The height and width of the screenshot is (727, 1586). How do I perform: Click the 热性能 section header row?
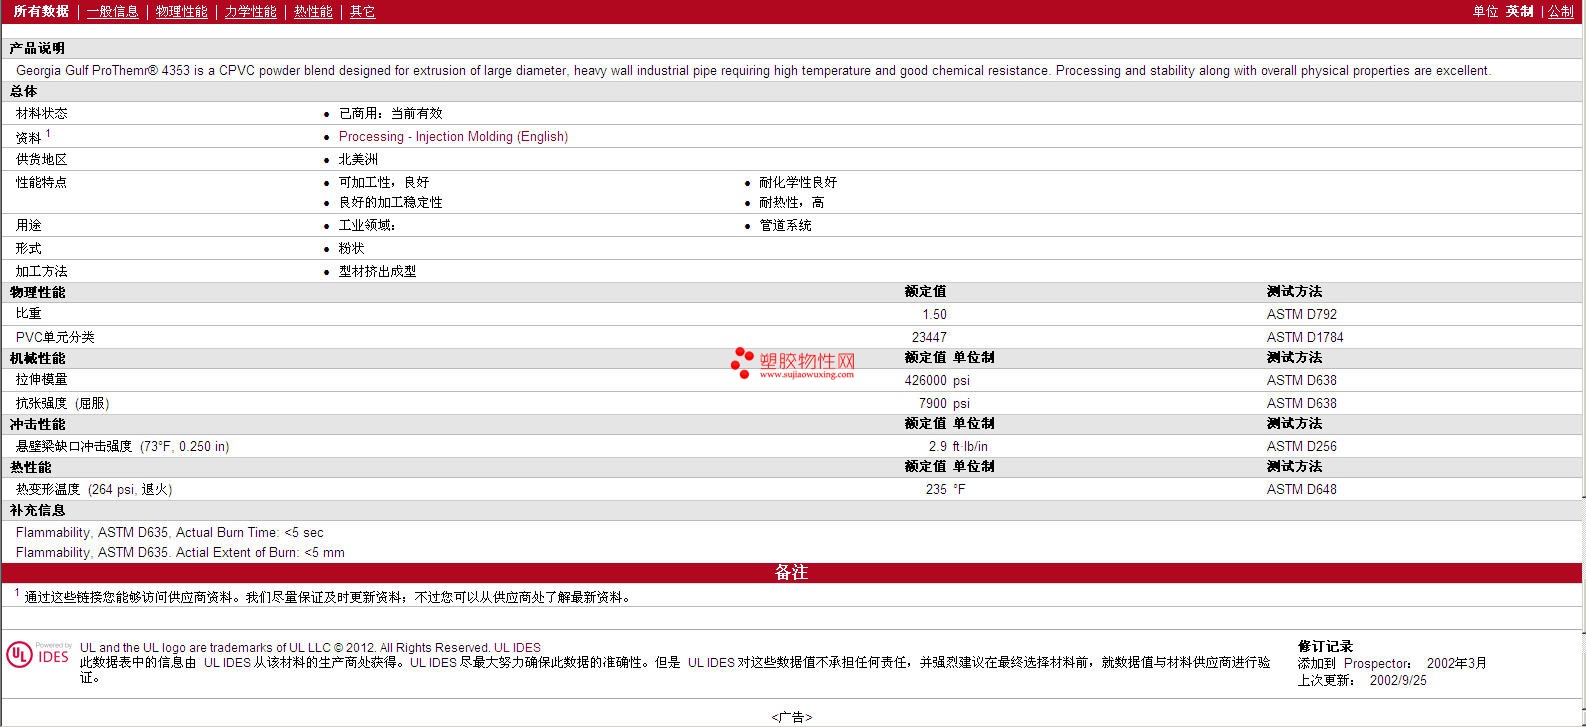792,467
